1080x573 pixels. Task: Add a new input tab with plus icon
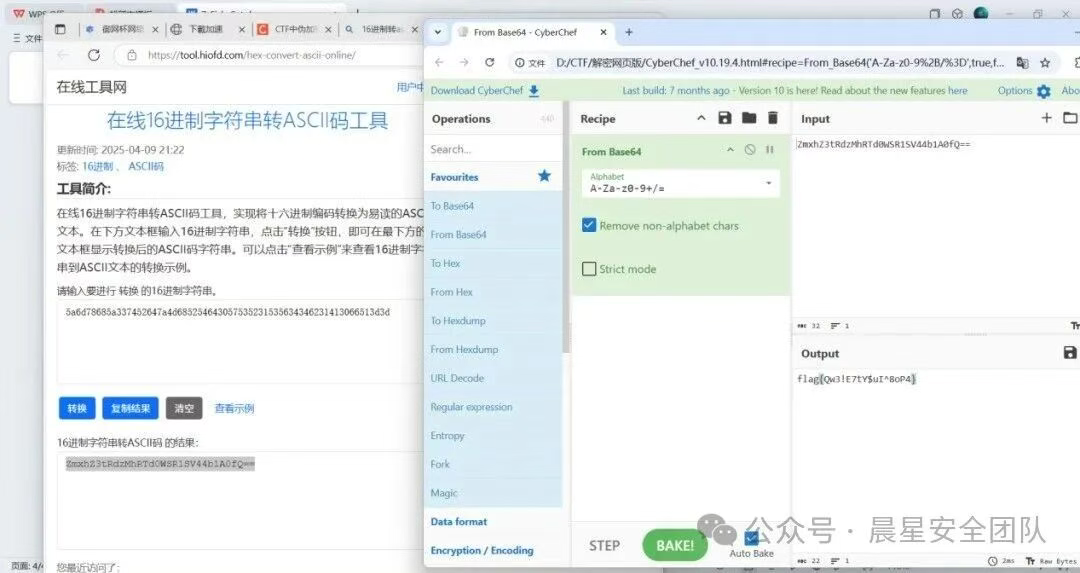click(x=1046, y=118)
